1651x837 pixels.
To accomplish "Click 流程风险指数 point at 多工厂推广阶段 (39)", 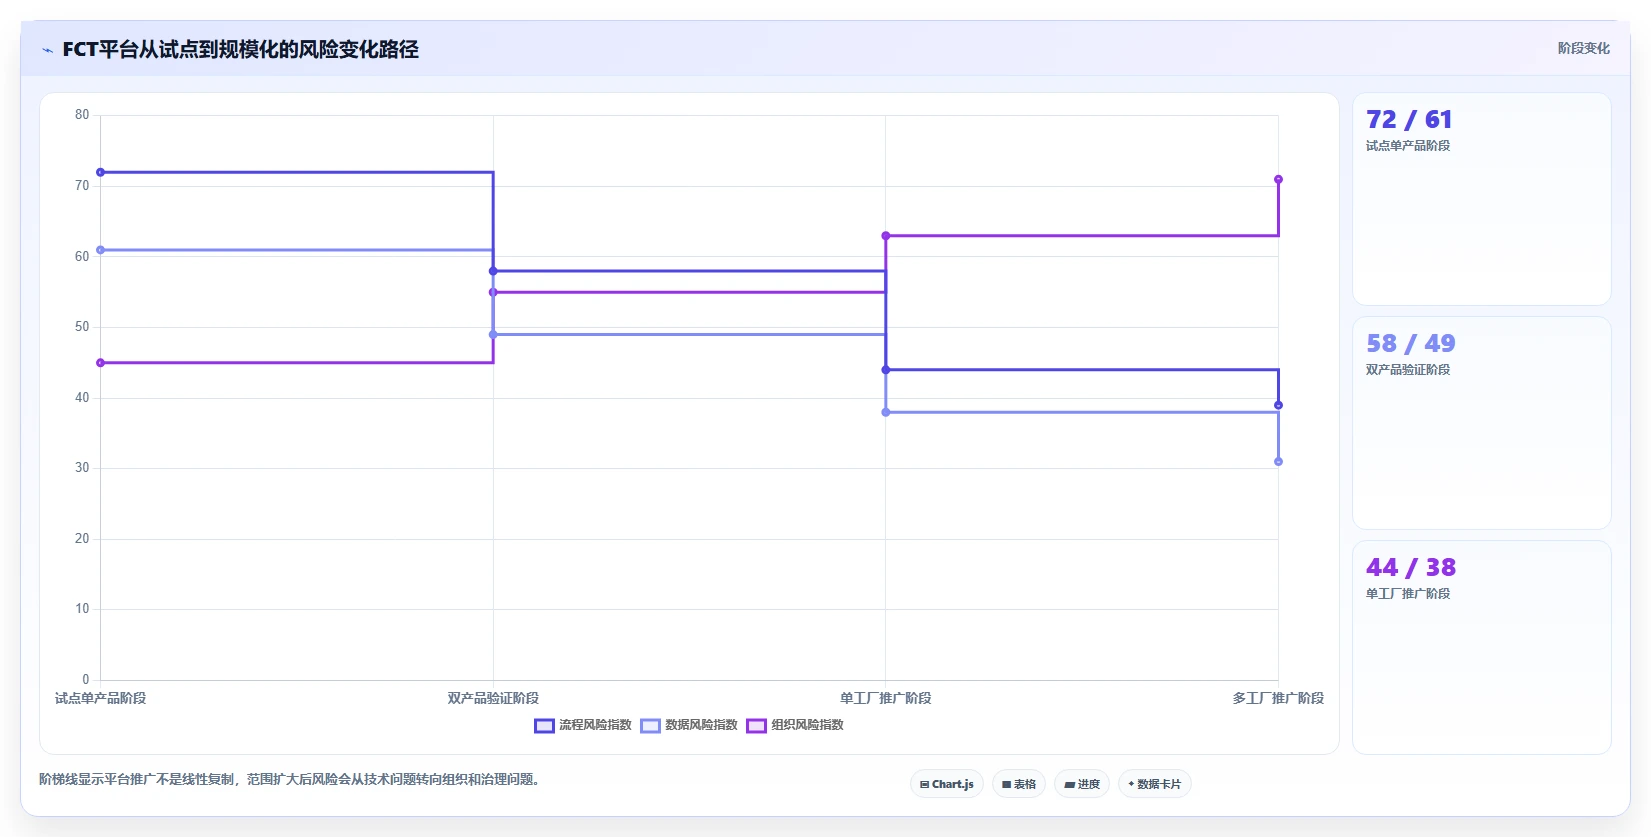I will (x=1278, y=405).
